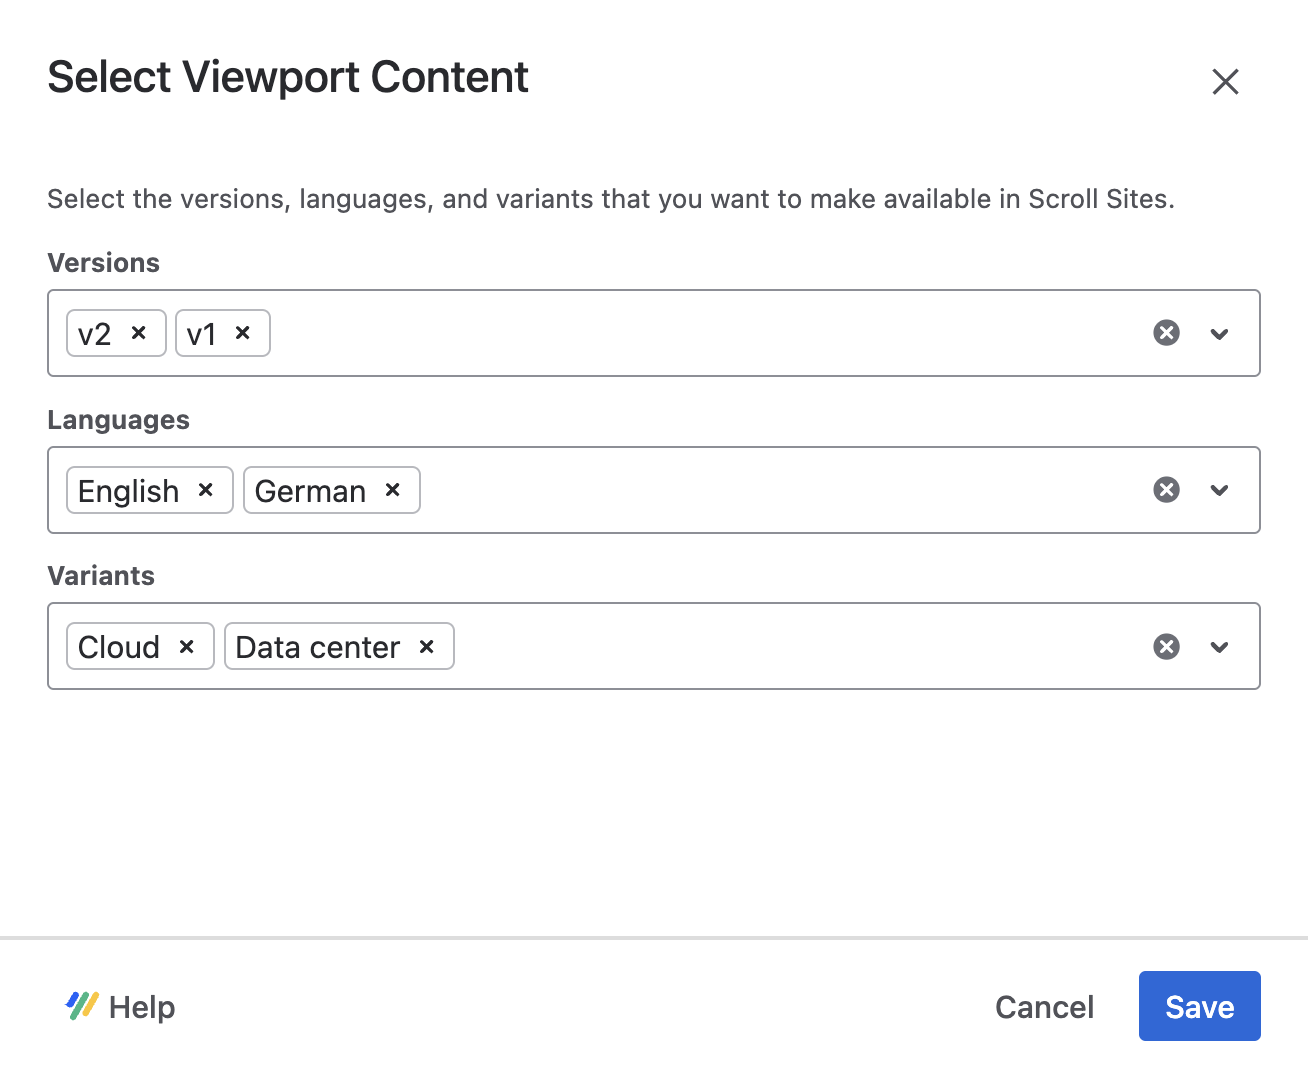Open the Help link
The width and height of the screenshot is (1308, 1086).
click(143, 1006)
